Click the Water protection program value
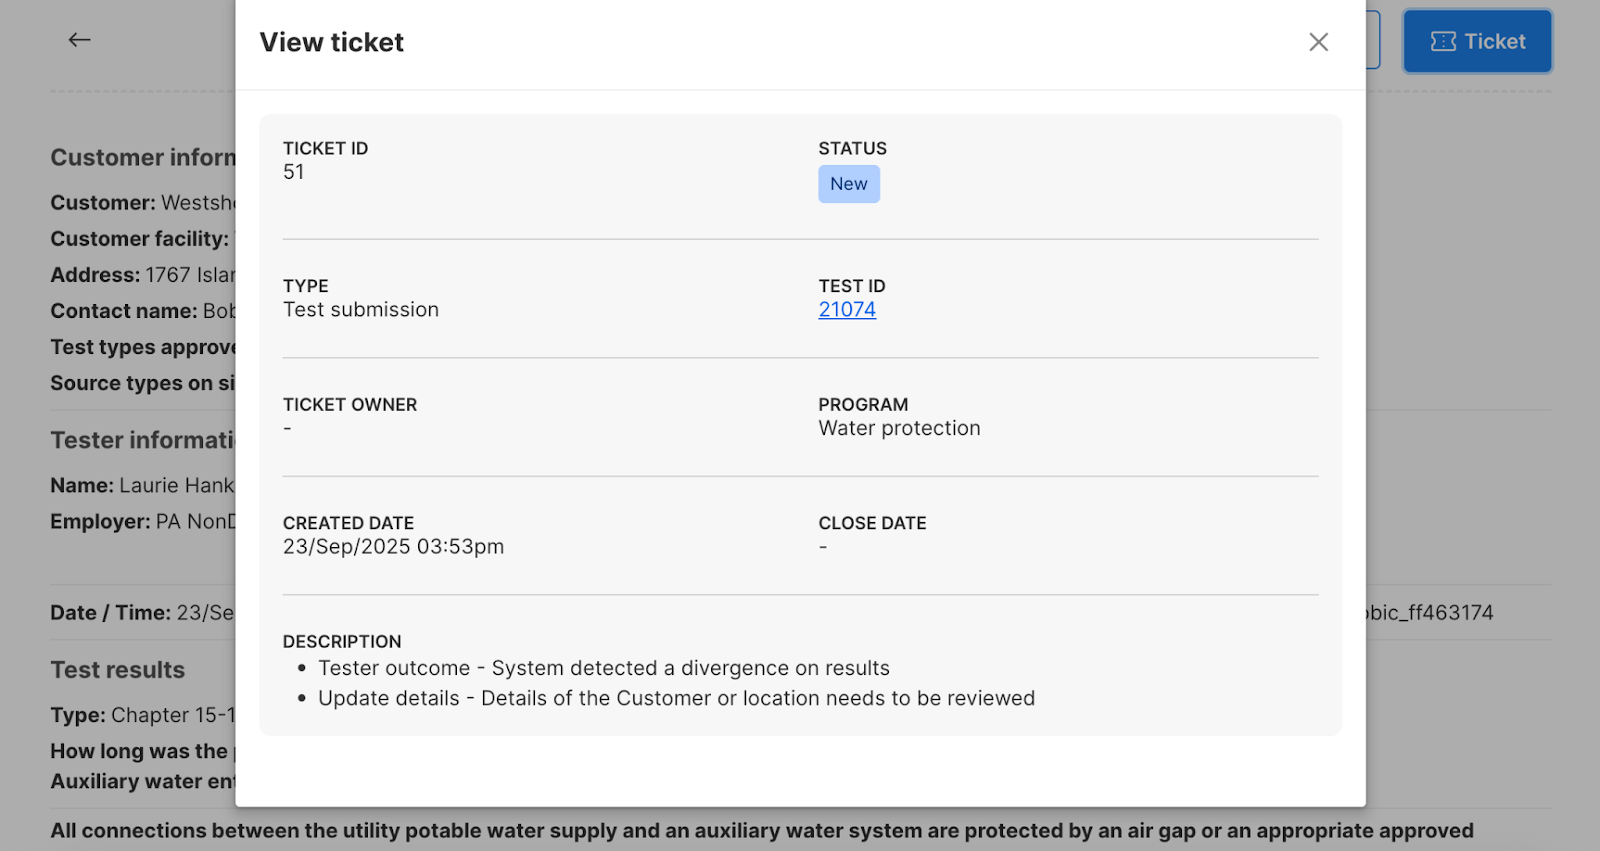This screenshot has width=1600, height=851. 899,428
